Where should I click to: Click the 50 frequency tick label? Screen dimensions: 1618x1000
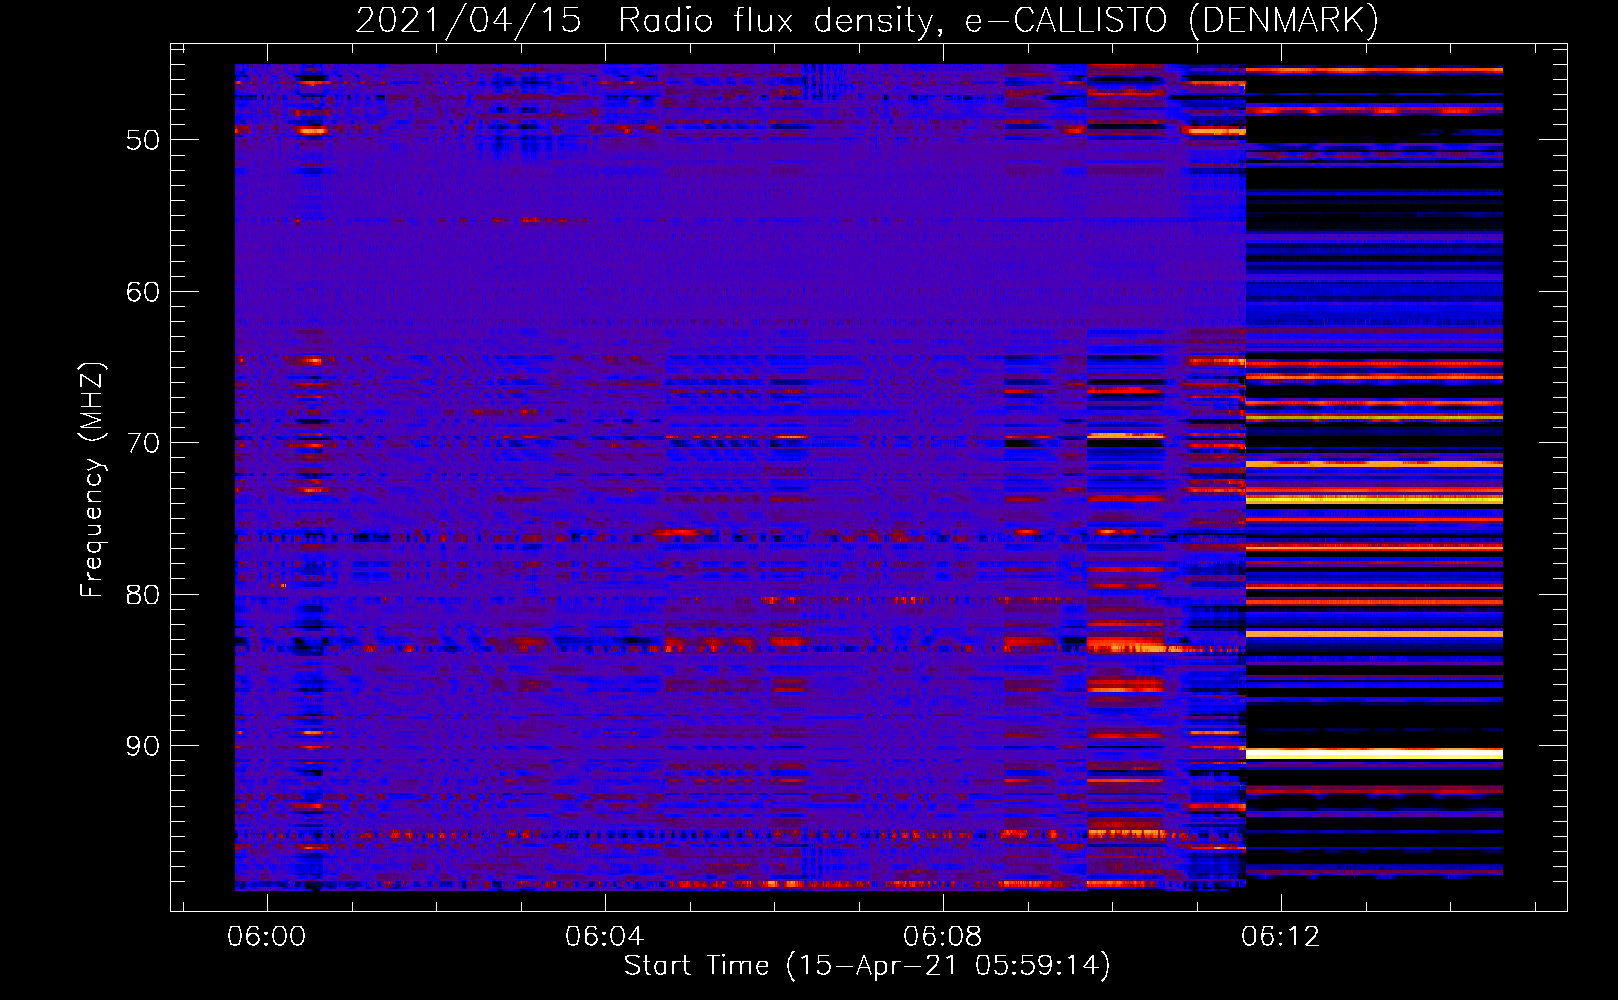pyautogui.click(x=143, y=140)
